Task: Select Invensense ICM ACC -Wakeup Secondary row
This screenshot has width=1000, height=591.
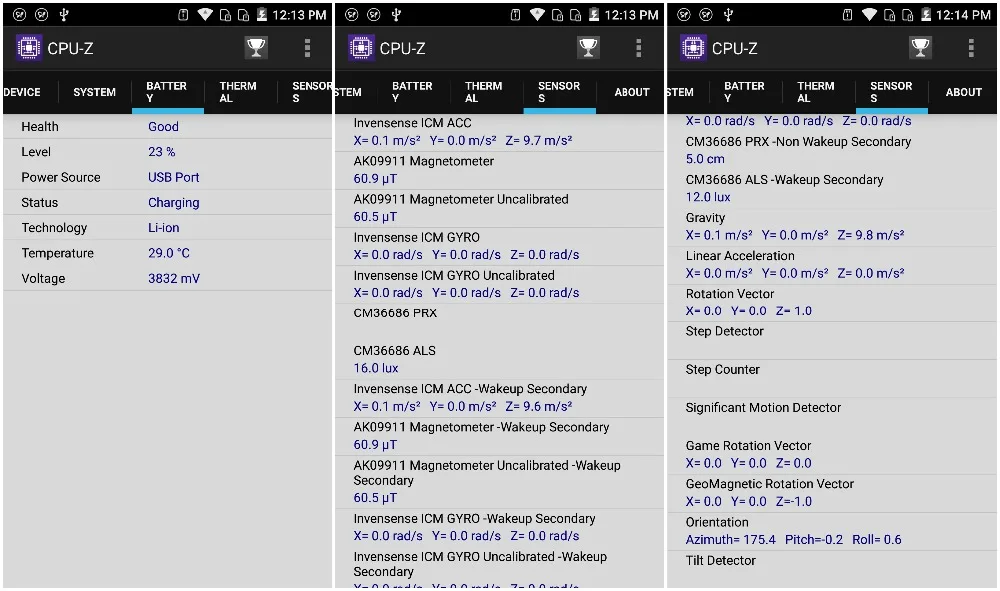Action: pyautogui.click(x=499, y=398)
